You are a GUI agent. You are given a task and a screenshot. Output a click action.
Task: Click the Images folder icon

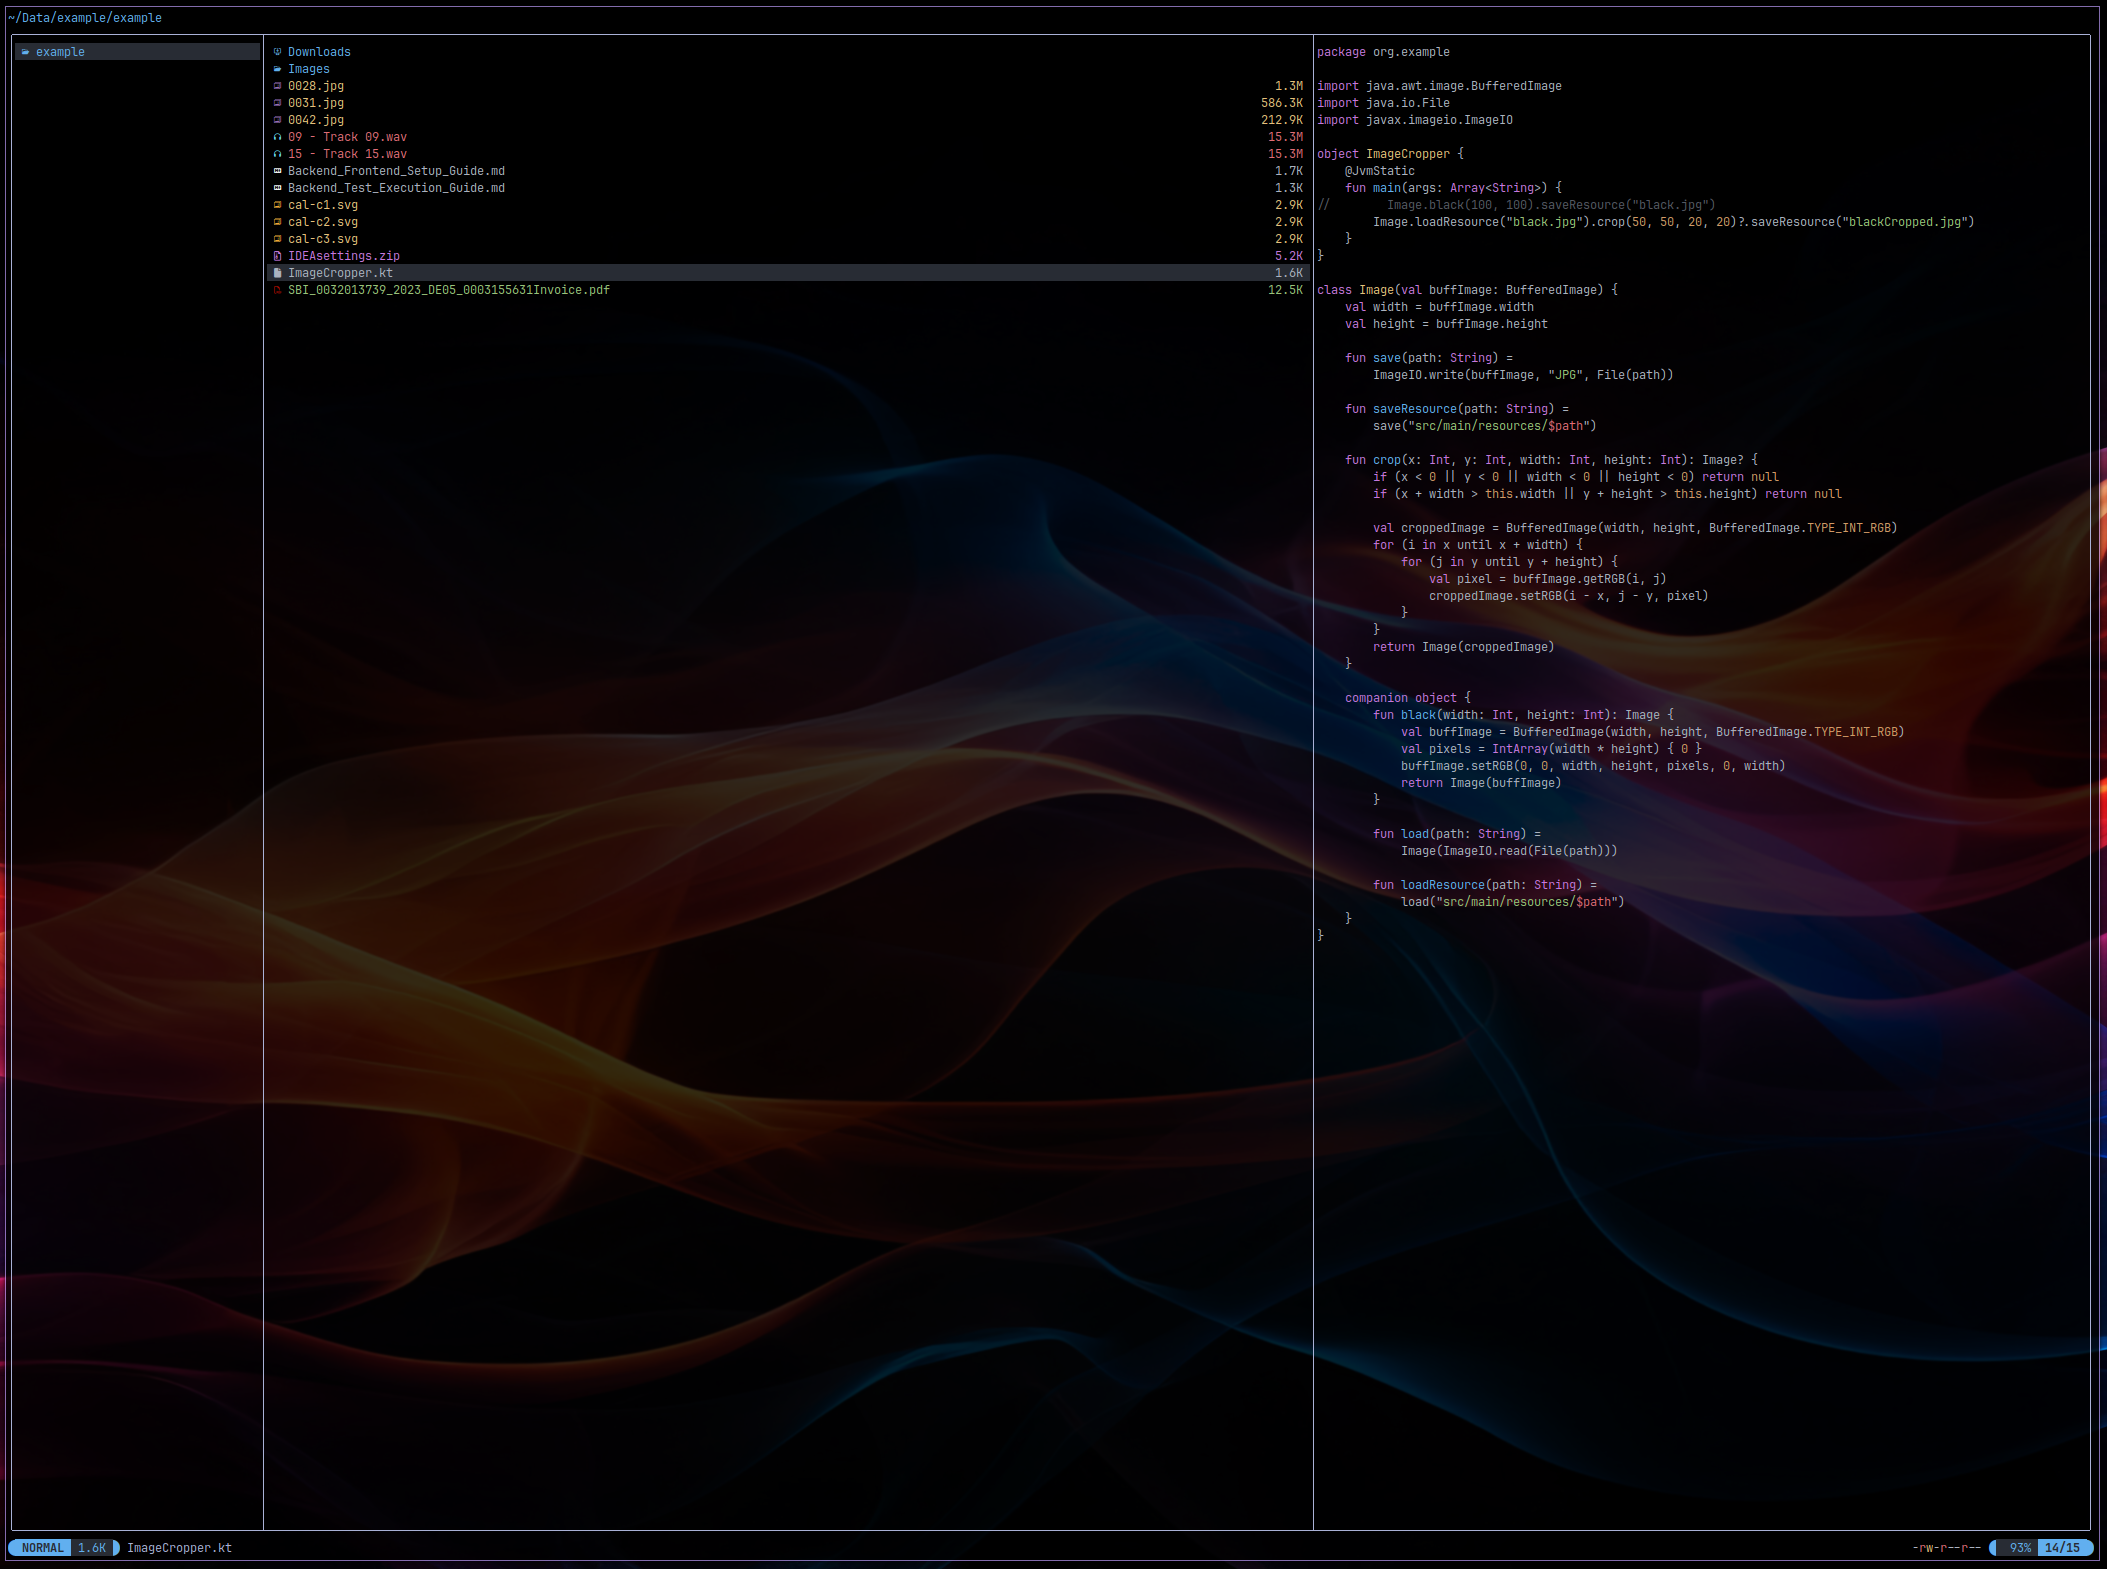pyautogui.click(x=277, y=69)
